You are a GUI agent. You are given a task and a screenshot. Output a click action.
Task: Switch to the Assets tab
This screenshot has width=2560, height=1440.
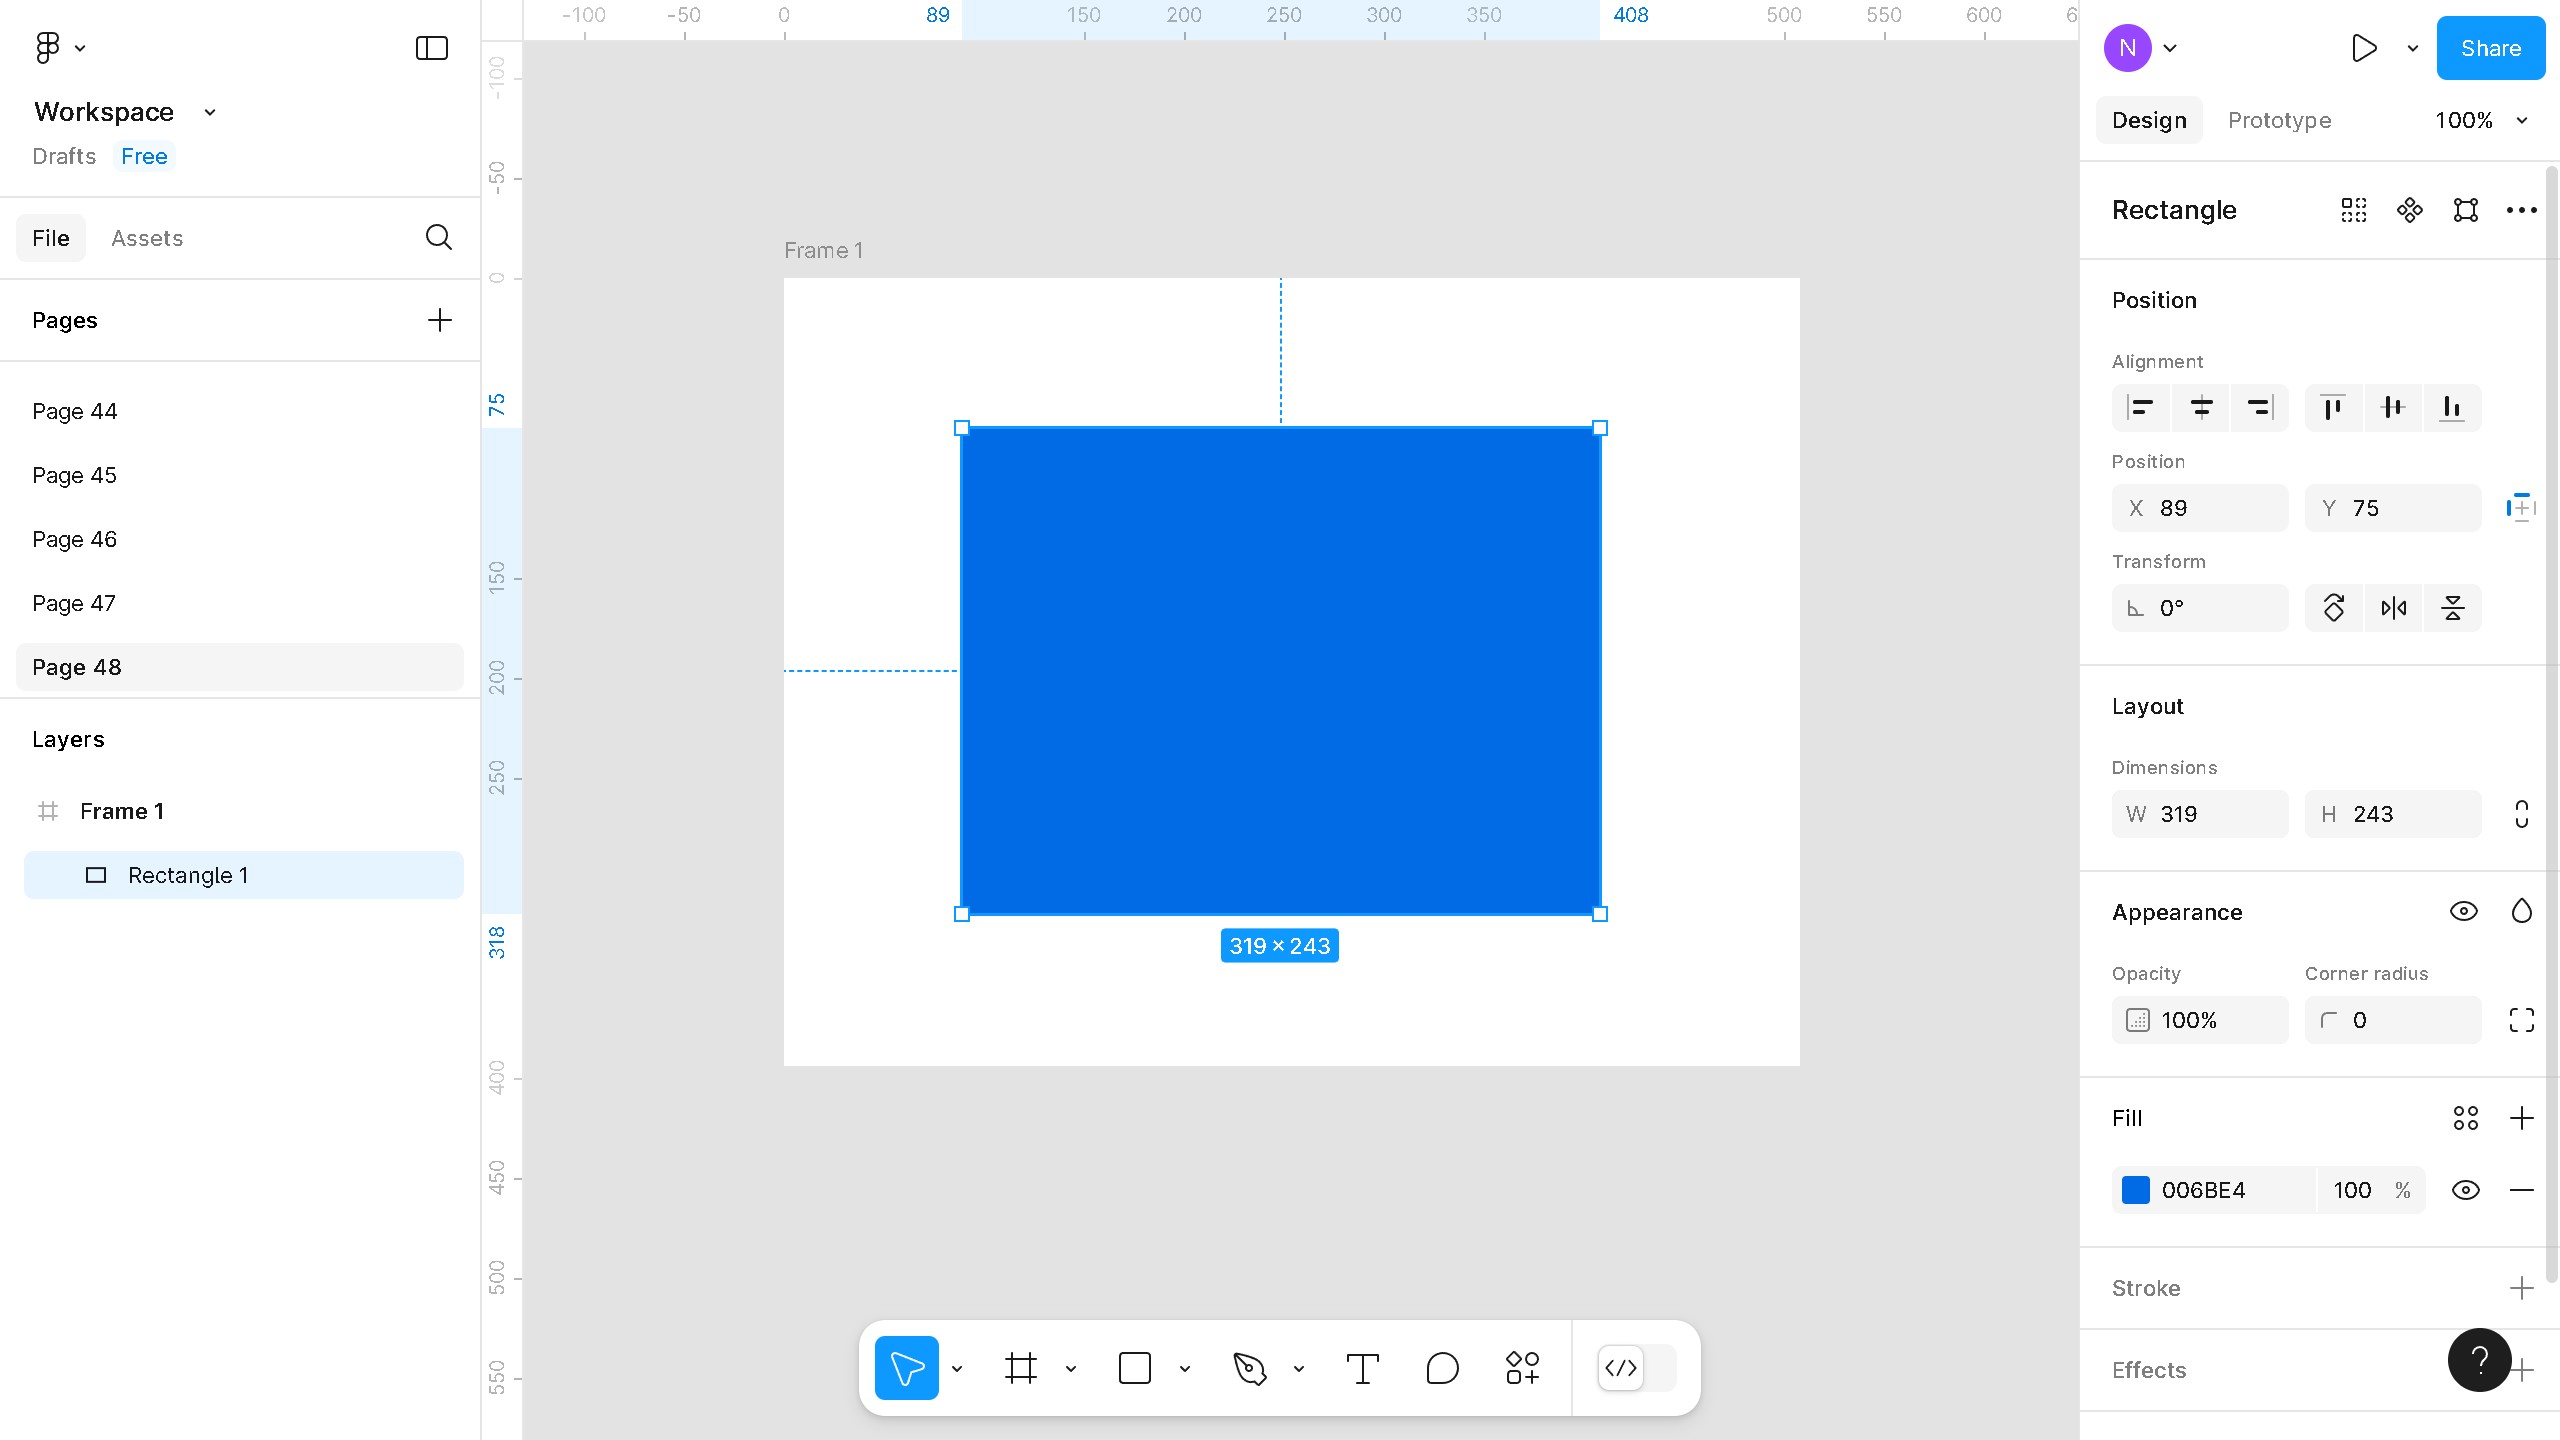click(x=147, y=238)
